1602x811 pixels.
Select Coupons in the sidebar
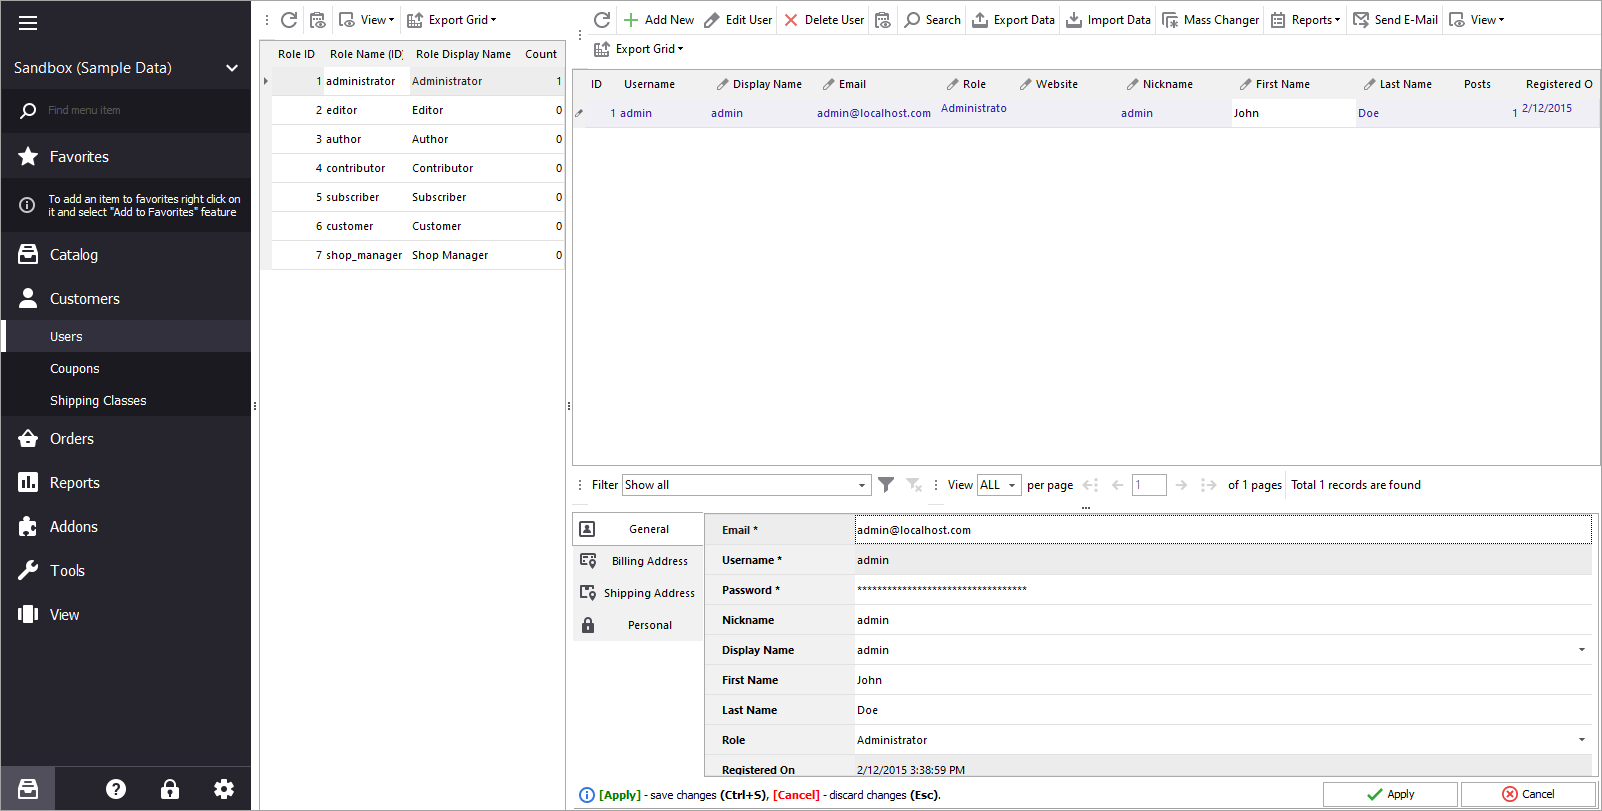pyautogui.click(x=75, y=369)
